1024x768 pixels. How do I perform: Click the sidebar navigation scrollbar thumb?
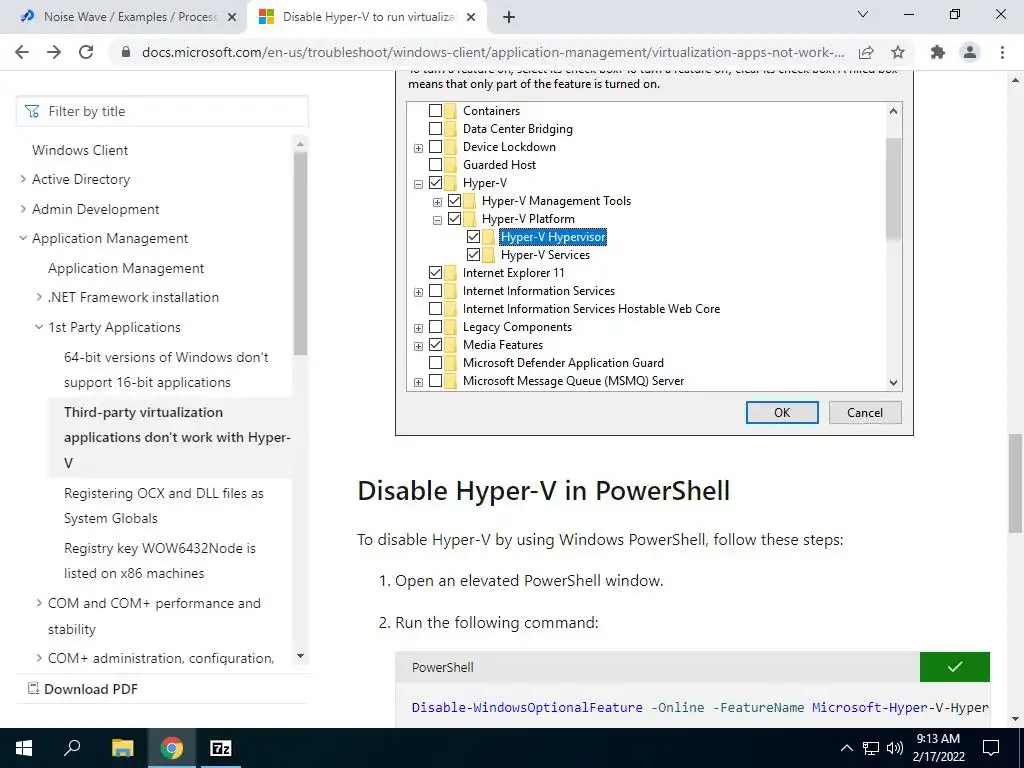click(x=300, y=253)
